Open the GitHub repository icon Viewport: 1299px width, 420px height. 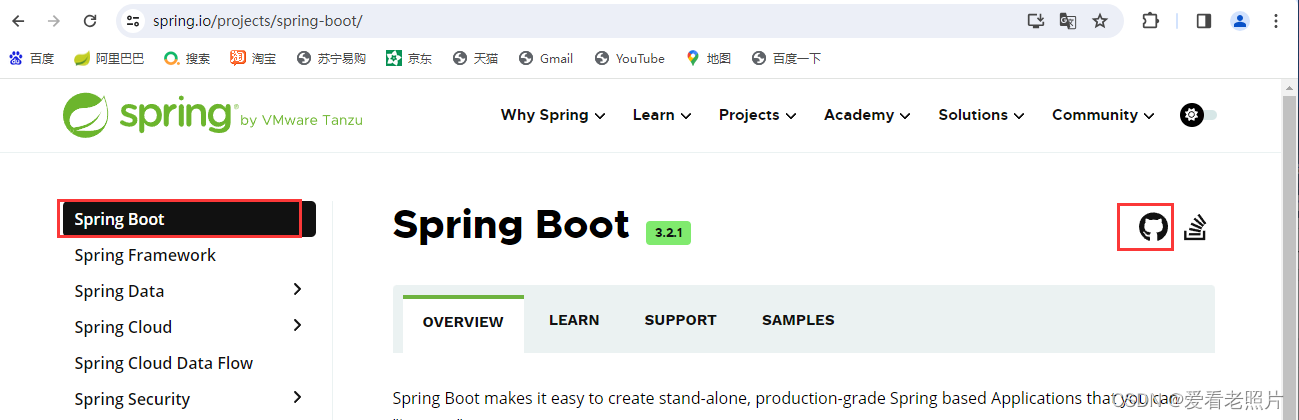tap(1153, 228)
